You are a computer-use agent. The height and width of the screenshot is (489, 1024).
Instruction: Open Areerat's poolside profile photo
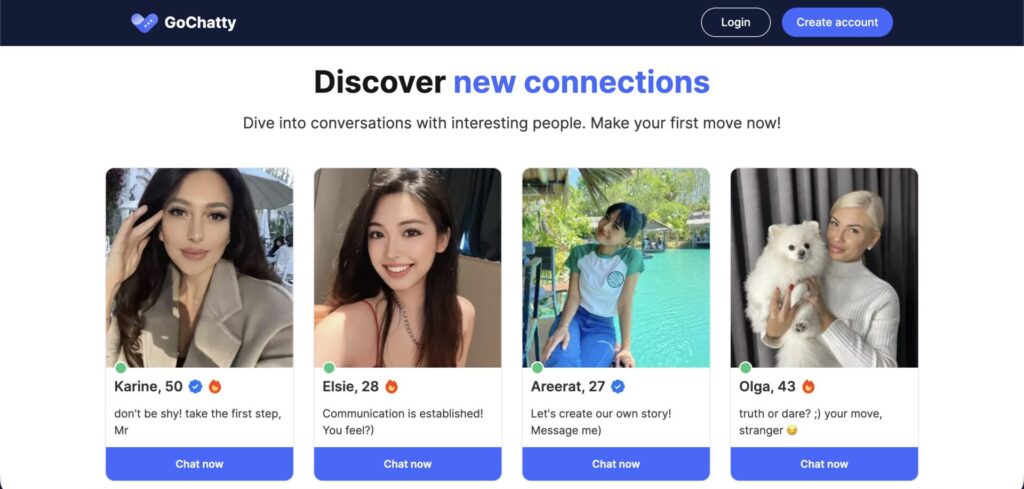(x=616, y=268)
